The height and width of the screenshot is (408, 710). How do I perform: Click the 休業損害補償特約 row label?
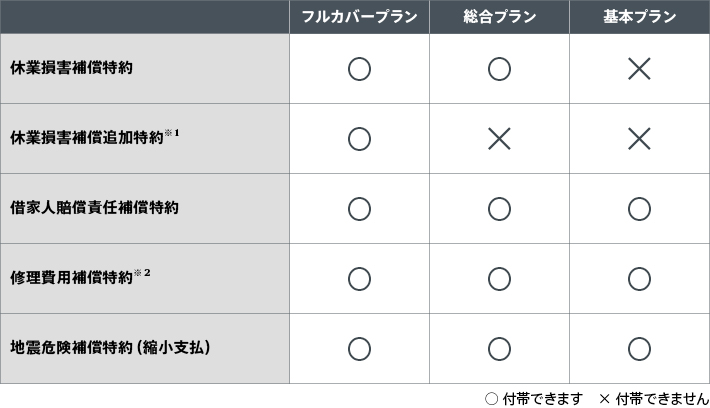(x=71, y=69)
